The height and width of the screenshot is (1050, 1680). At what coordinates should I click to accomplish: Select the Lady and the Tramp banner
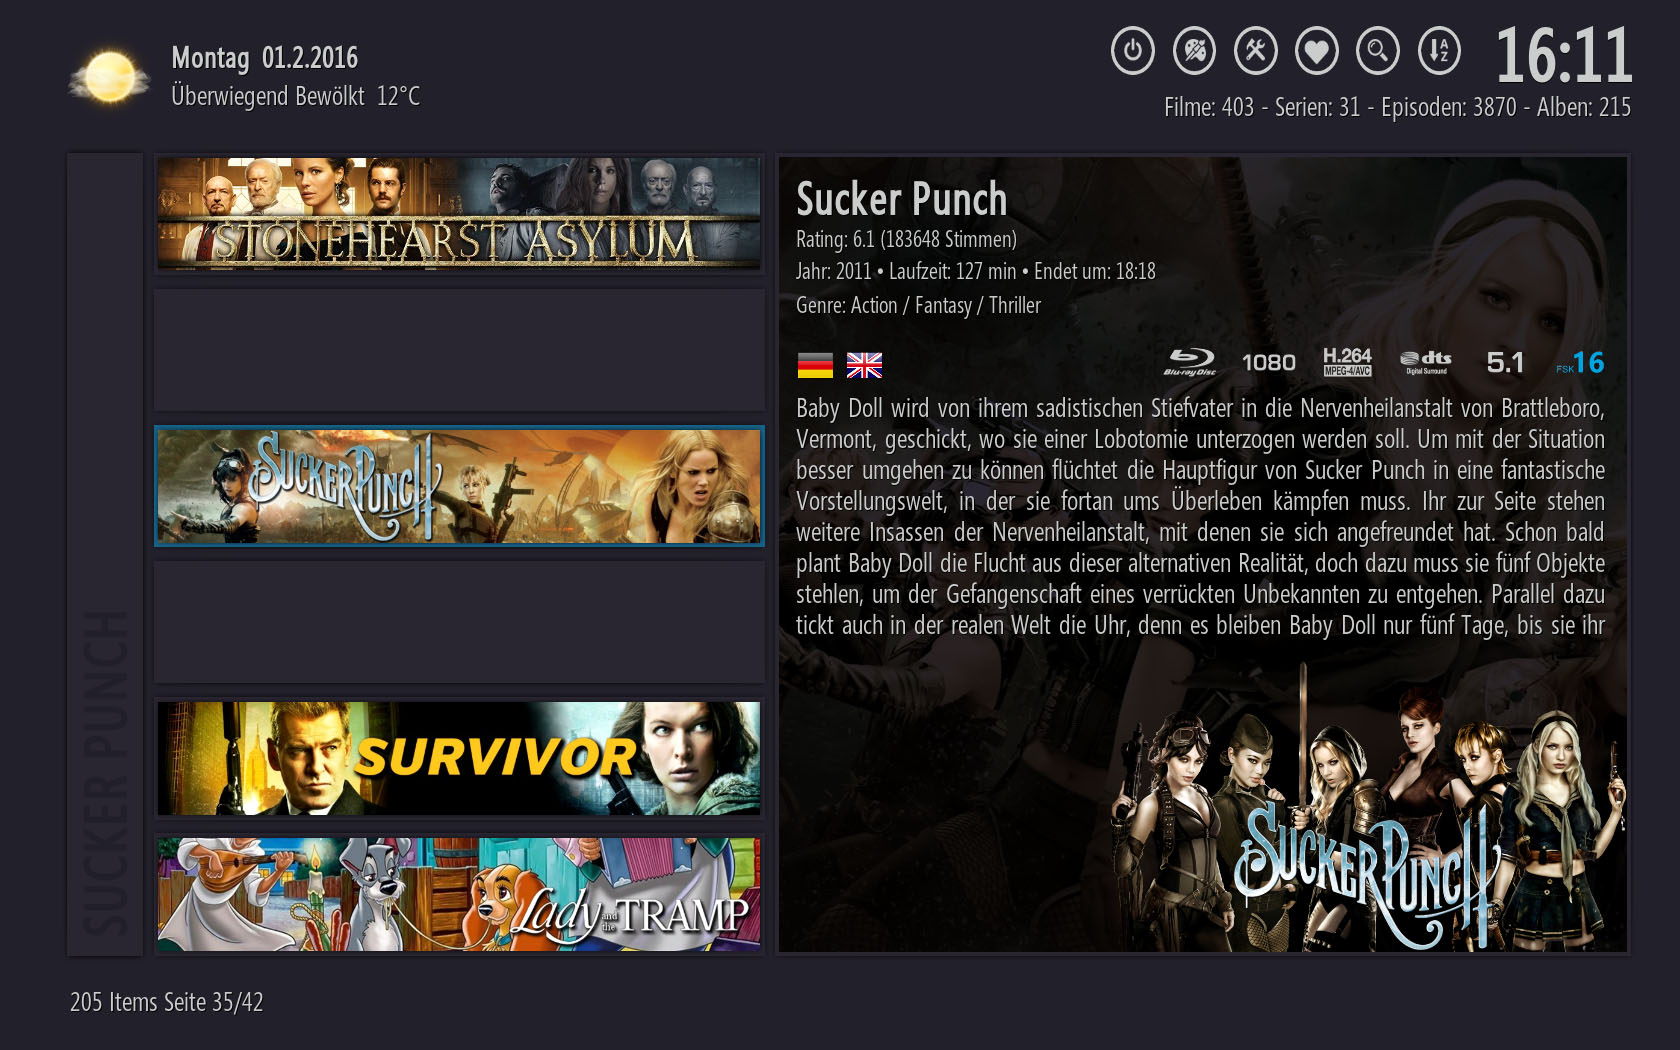459,894
